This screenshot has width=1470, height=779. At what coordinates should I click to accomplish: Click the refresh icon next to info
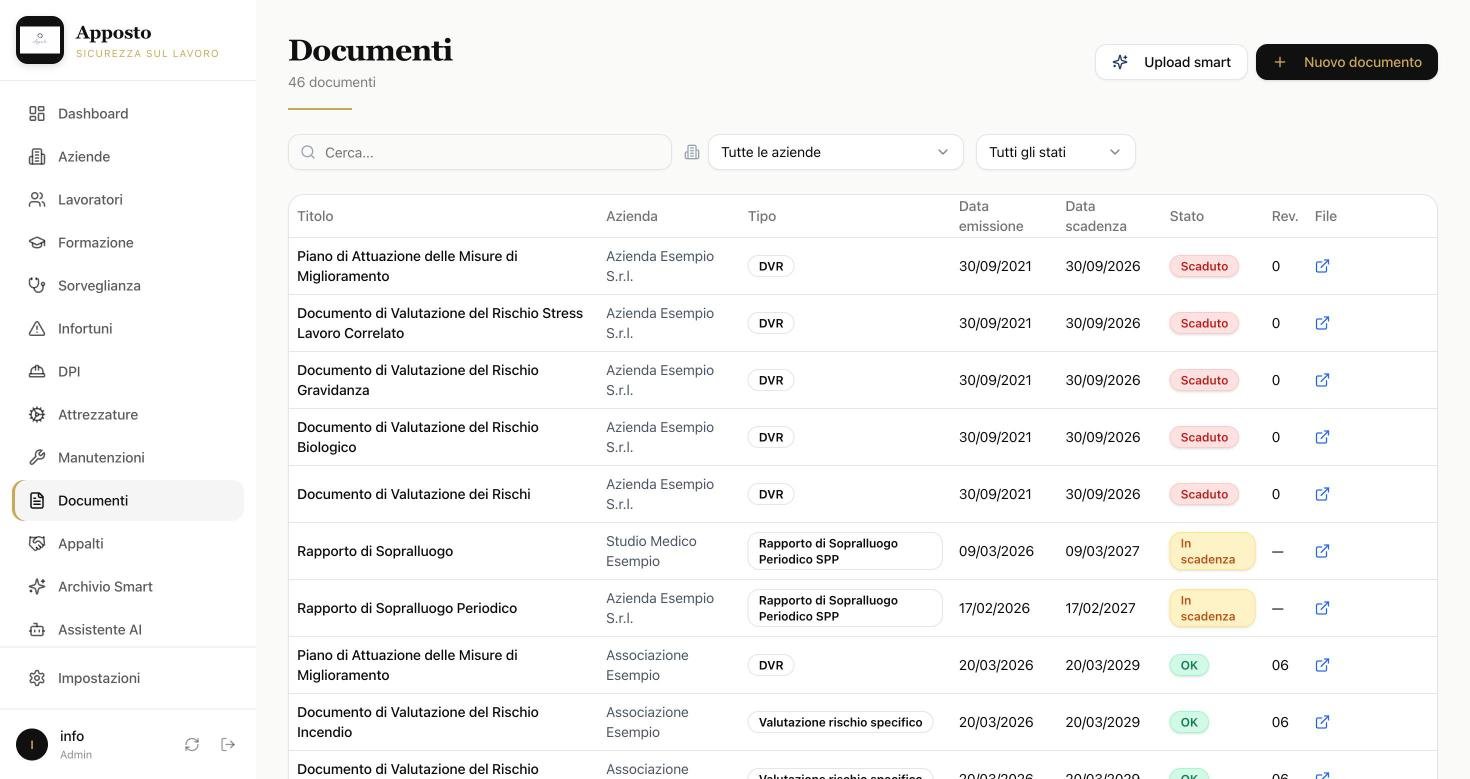coord(192,744)
